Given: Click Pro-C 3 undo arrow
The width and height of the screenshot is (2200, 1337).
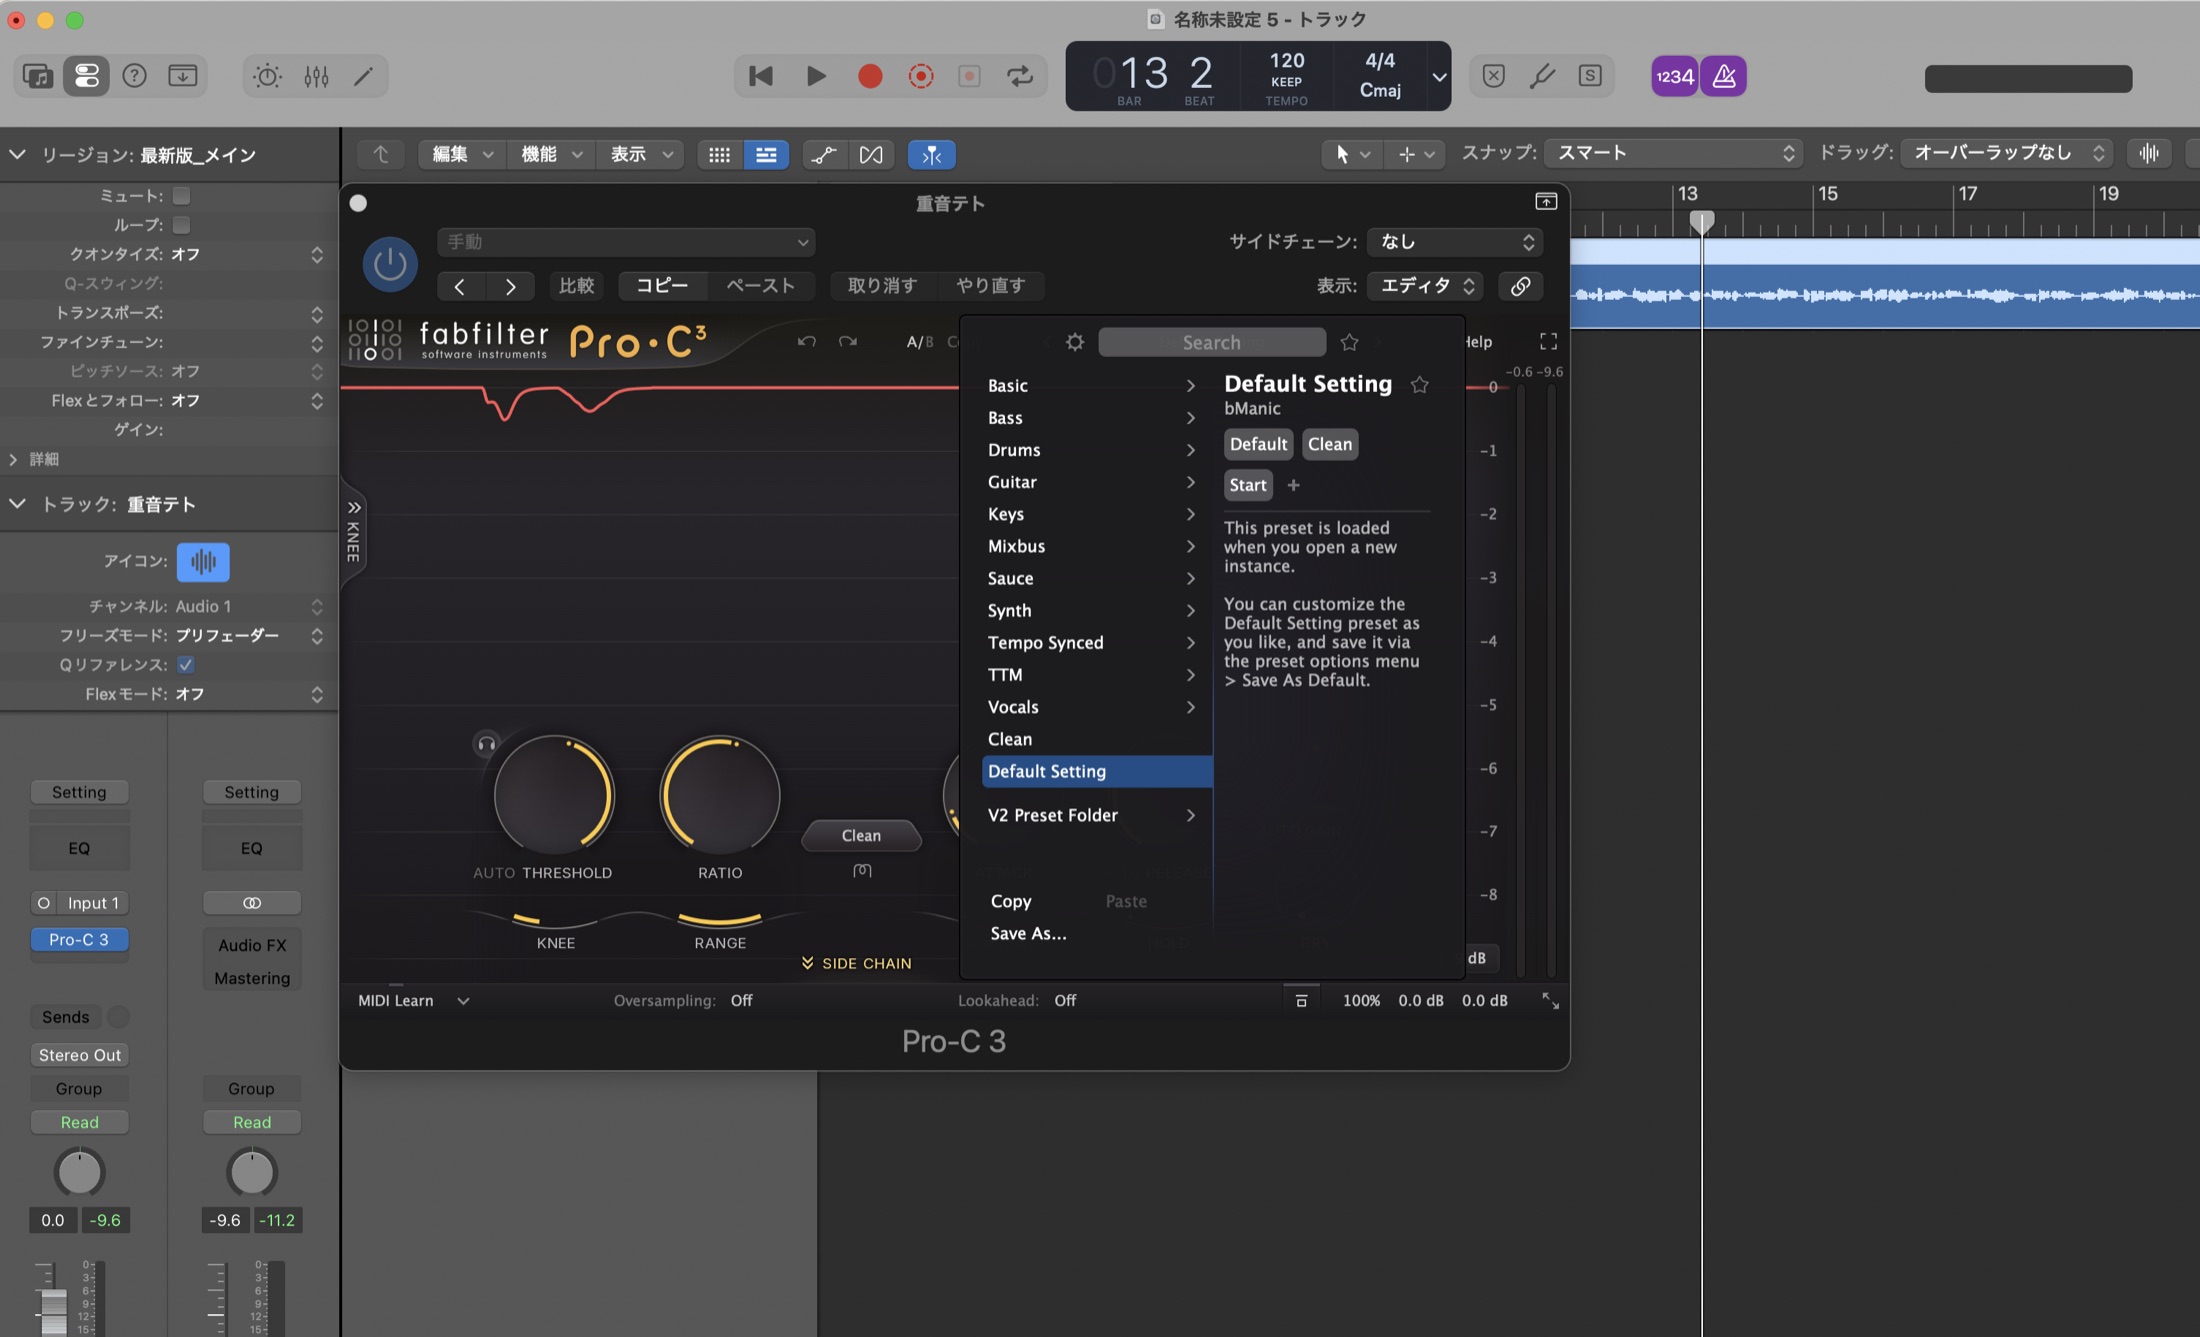Looking at the screenshot, I should [x=806, y=342].
